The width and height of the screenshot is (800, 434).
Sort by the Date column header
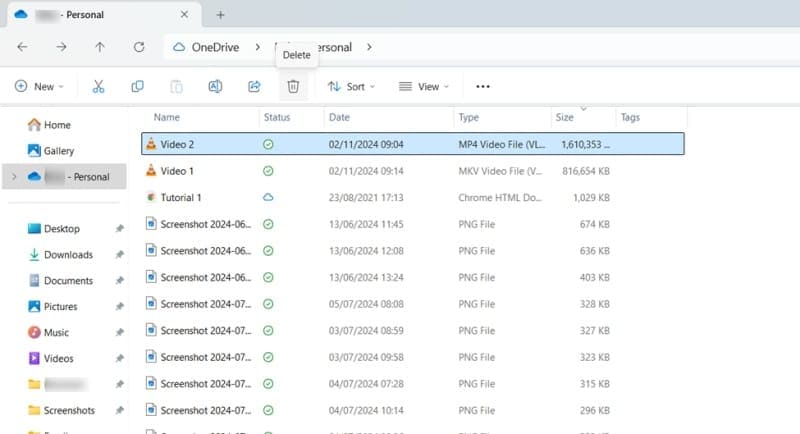(x=339, y=117)
